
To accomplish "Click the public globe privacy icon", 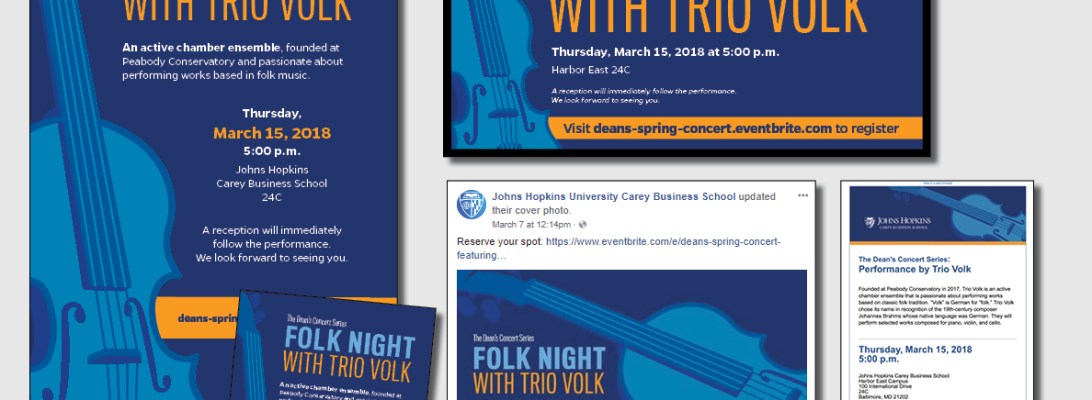I will [582, 224].
